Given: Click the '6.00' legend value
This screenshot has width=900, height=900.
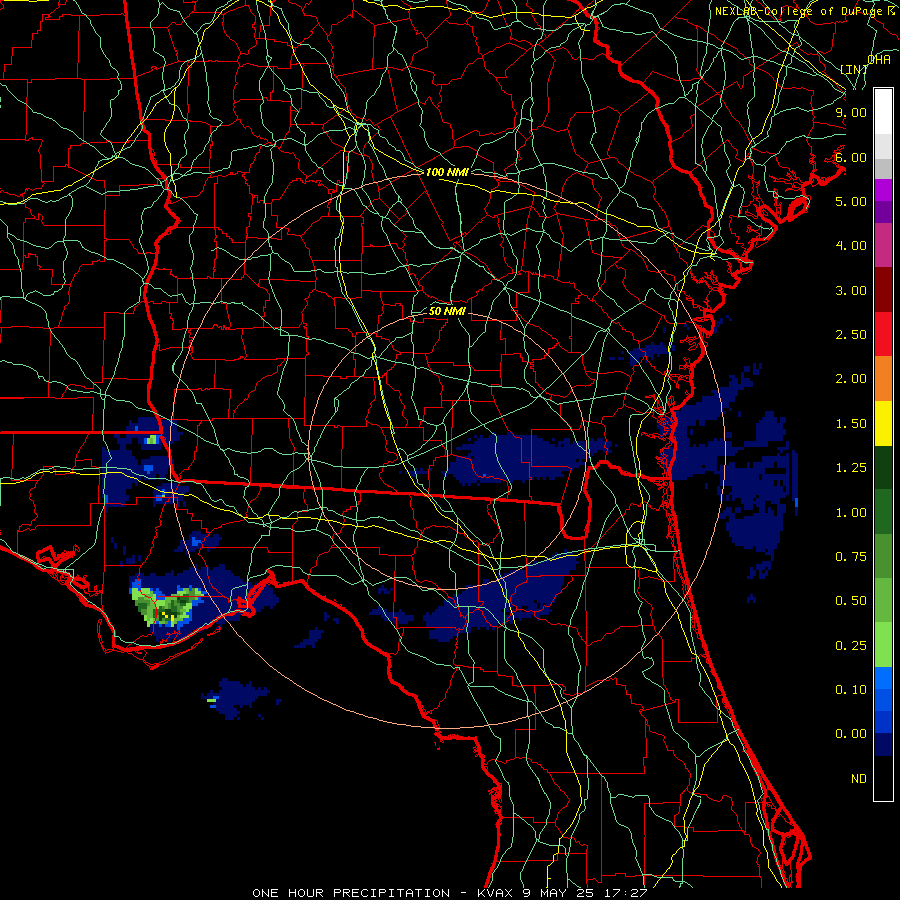Looking at the screenshot, I should tap(851, 157).
